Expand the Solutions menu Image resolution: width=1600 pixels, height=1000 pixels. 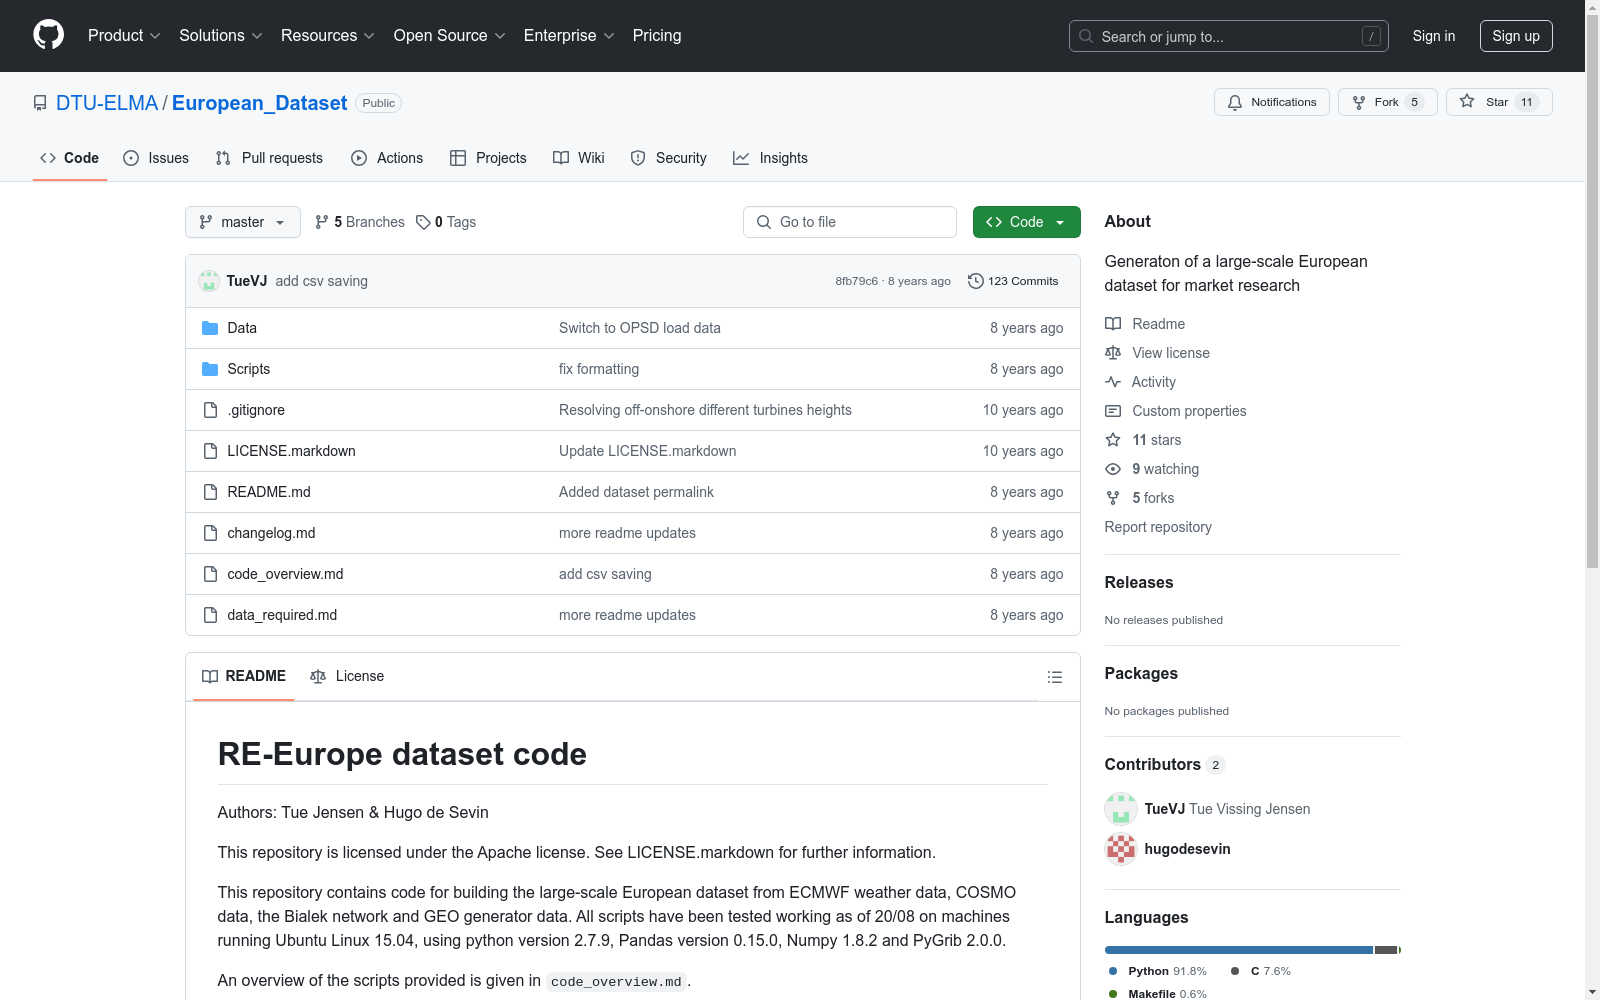[221, 36]
